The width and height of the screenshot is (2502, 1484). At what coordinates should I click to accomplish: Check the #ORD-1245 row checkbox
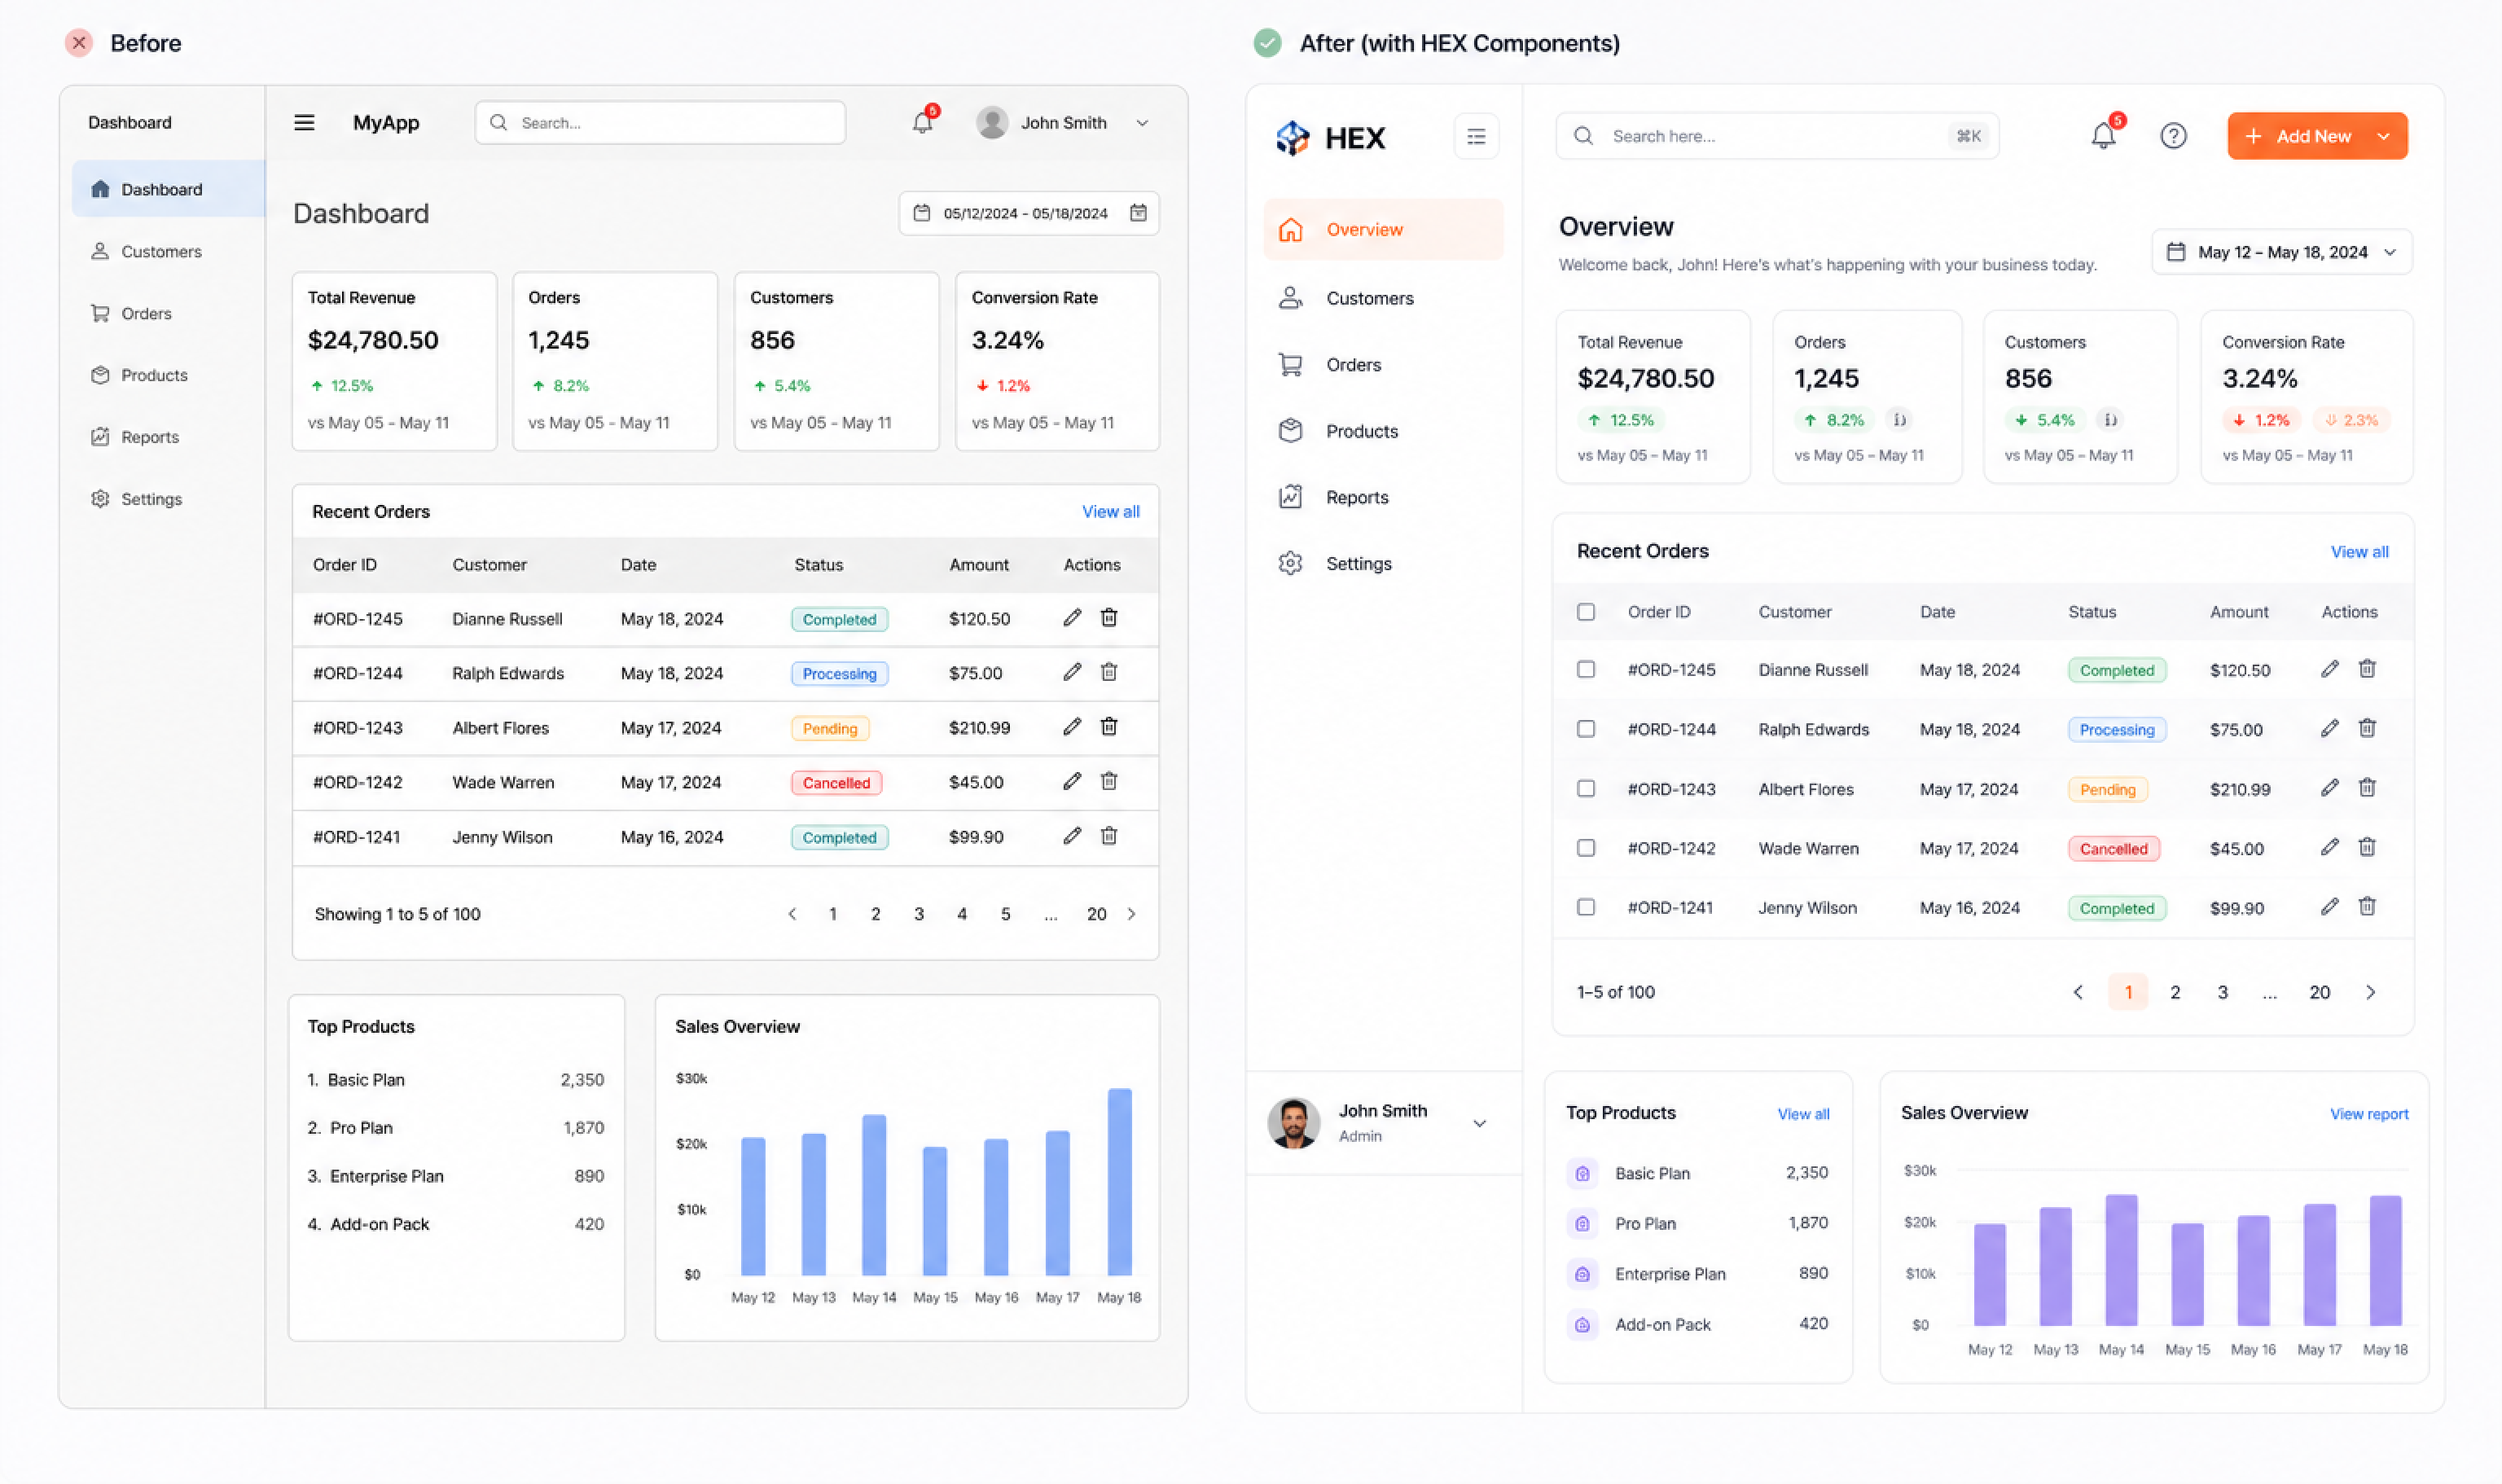point(1586,669)
